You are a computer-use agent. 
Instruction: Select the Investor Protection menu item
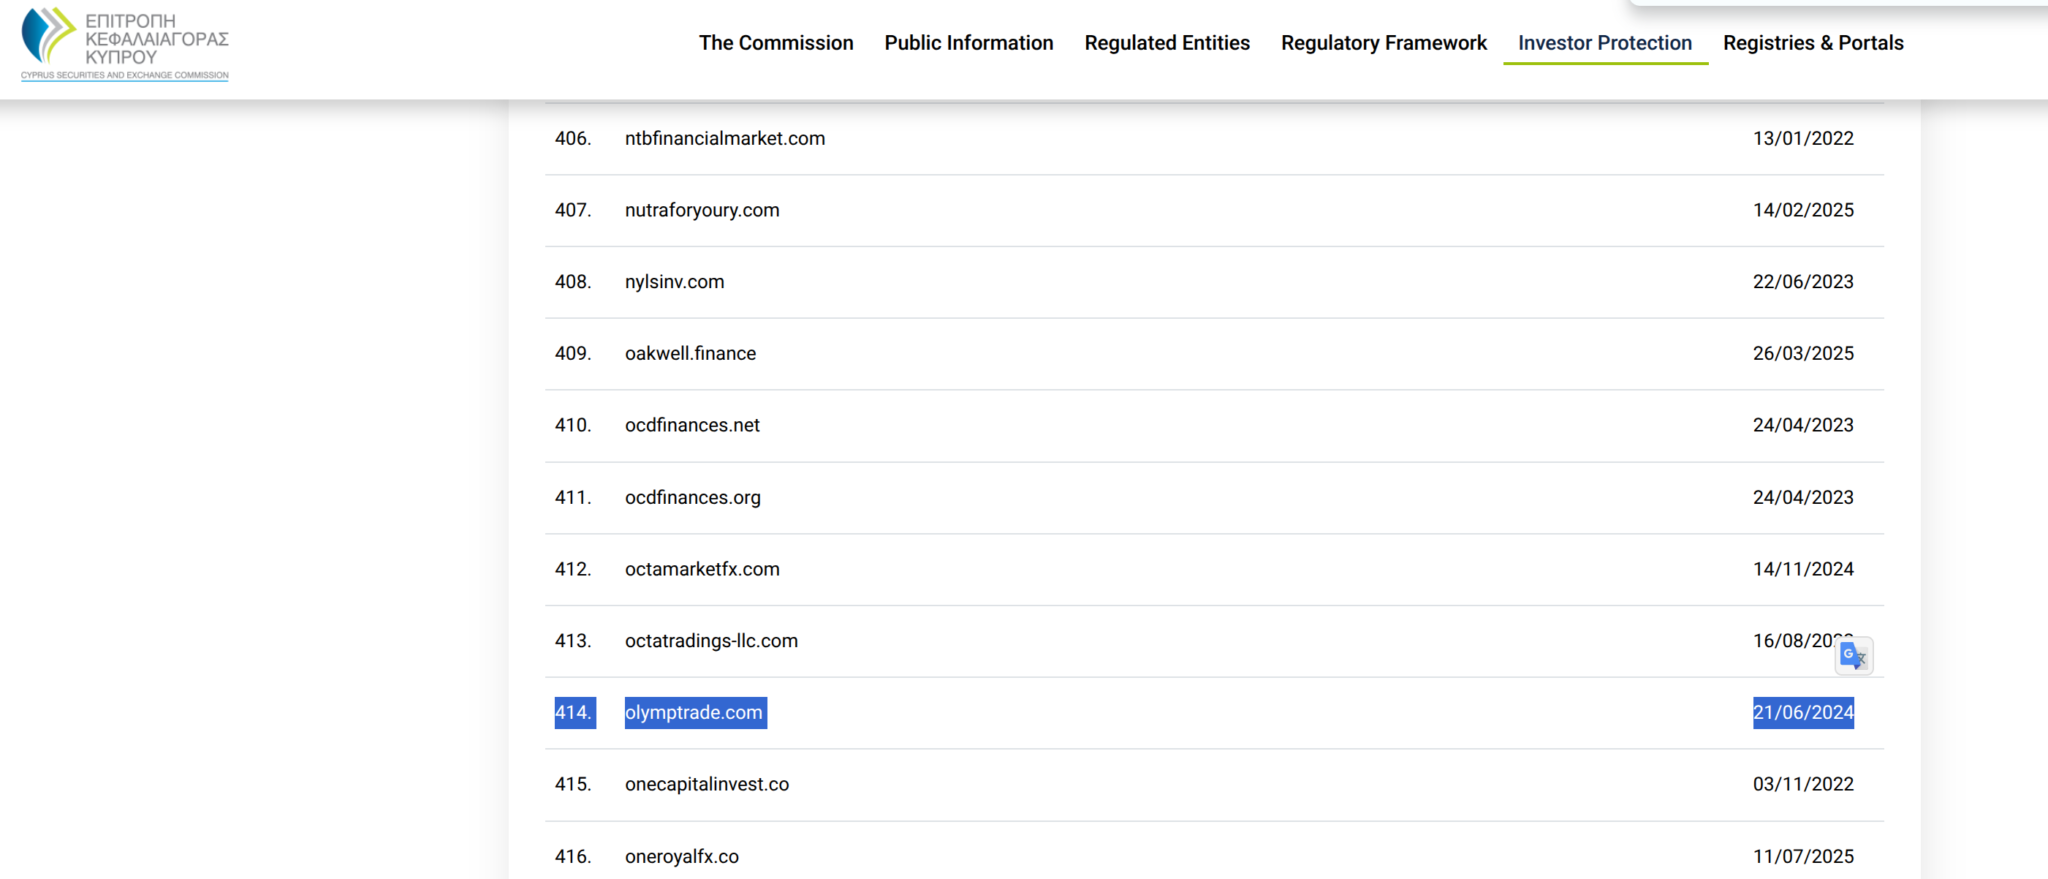1604,43
